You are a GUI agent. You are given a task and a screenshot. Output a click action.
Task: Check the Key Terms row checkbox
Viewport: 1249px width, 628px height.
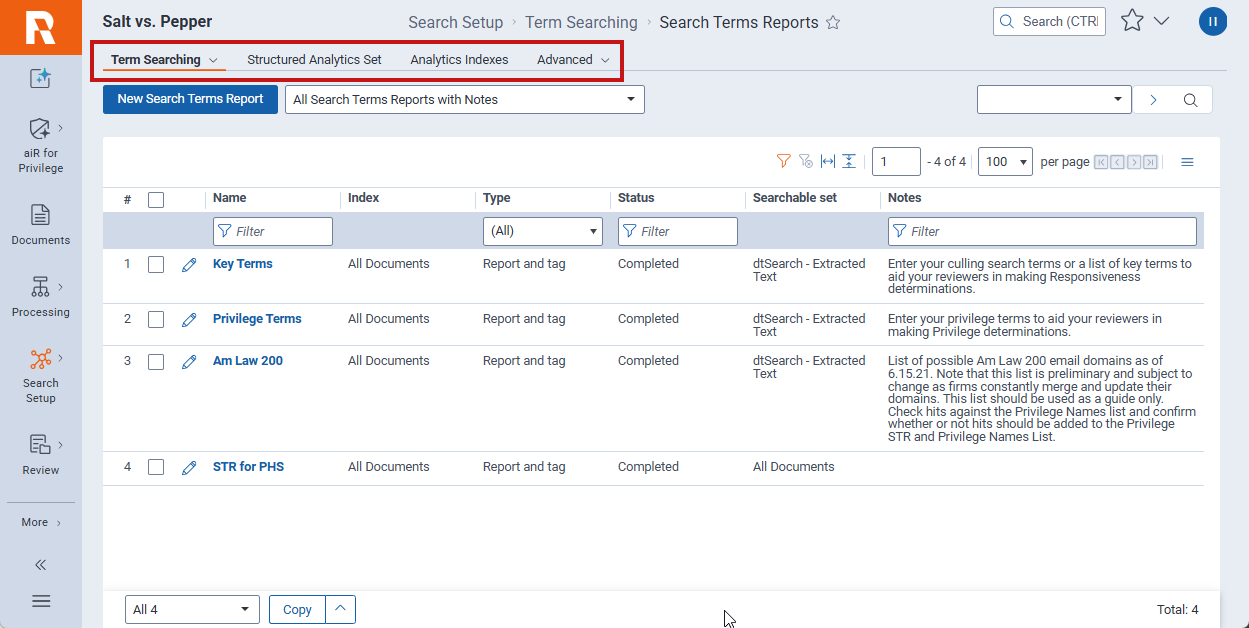point(156,265)
